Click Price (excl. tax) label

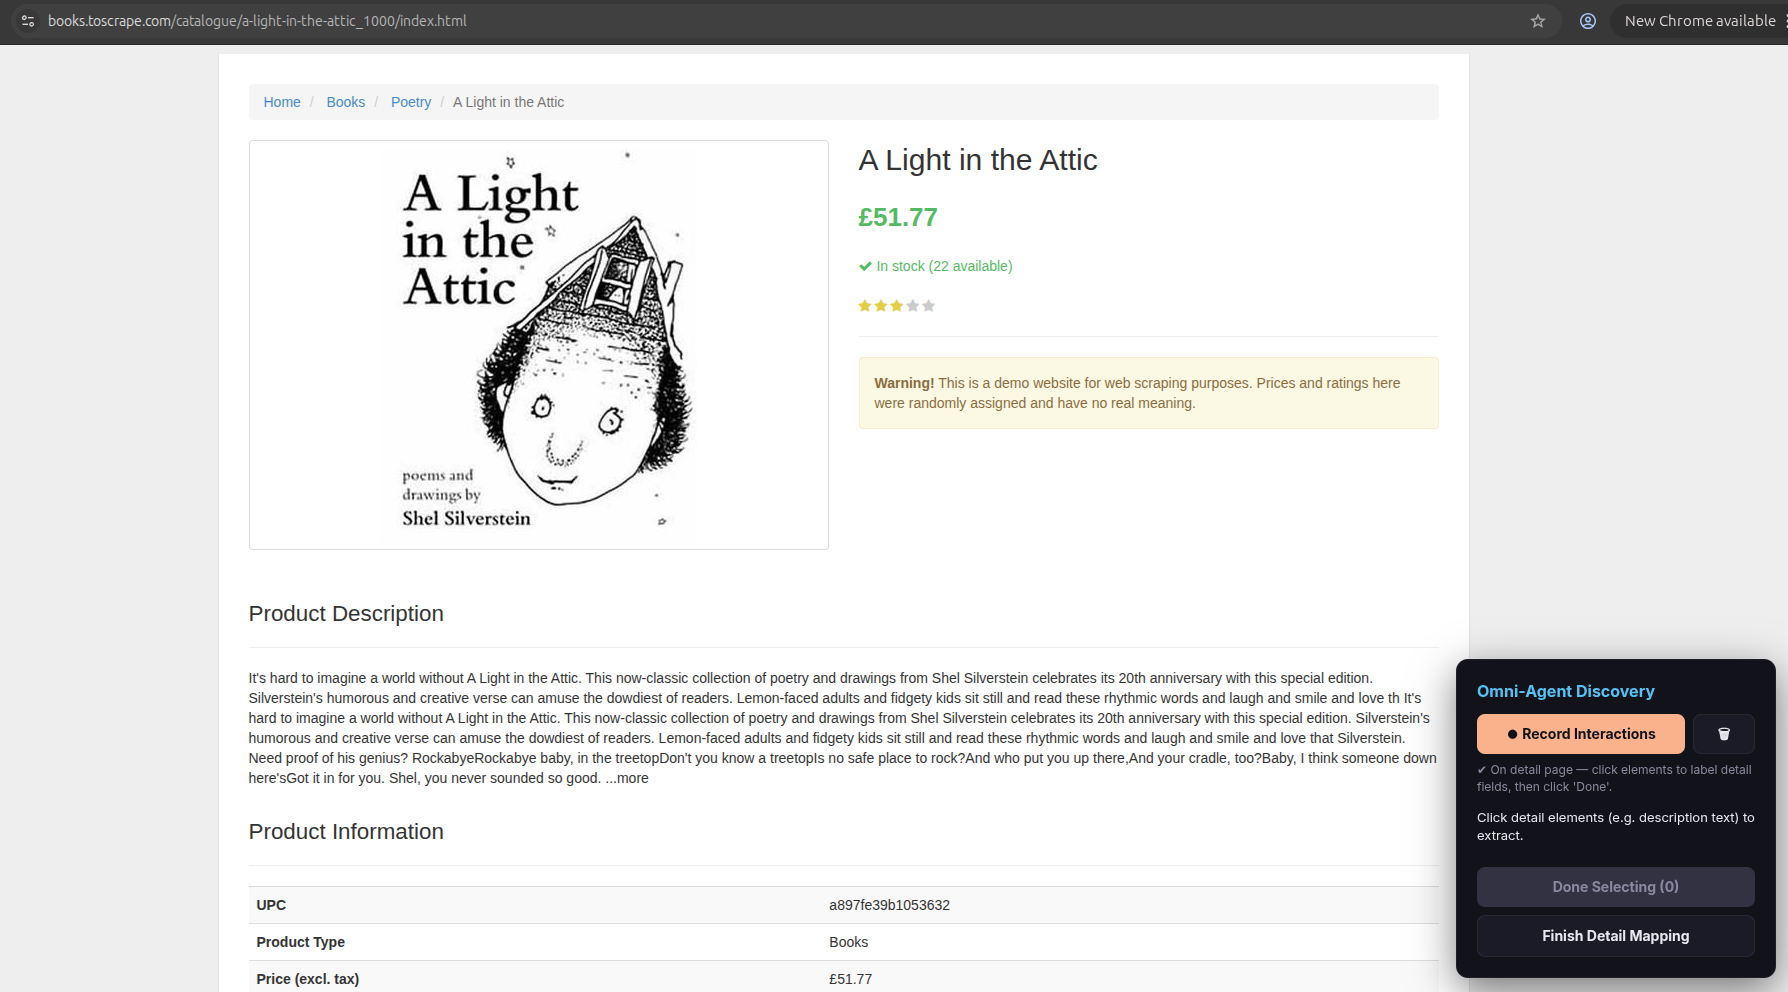308,979
